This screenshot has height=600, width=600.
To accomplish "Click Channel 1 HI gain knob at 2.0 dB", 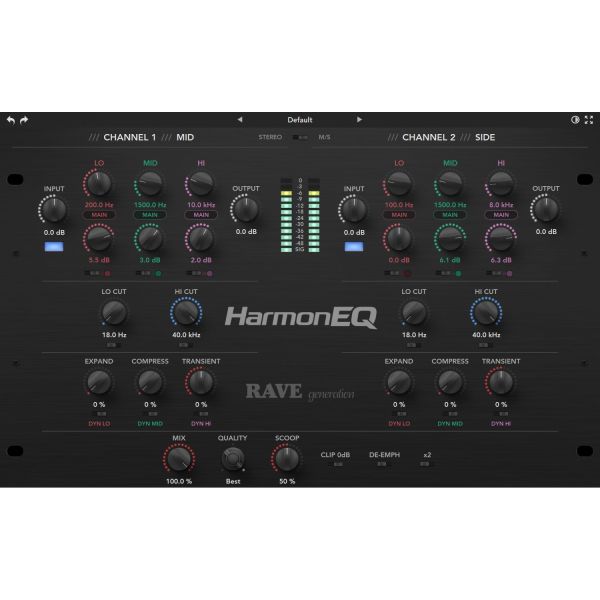I will [x=201, y=238].
